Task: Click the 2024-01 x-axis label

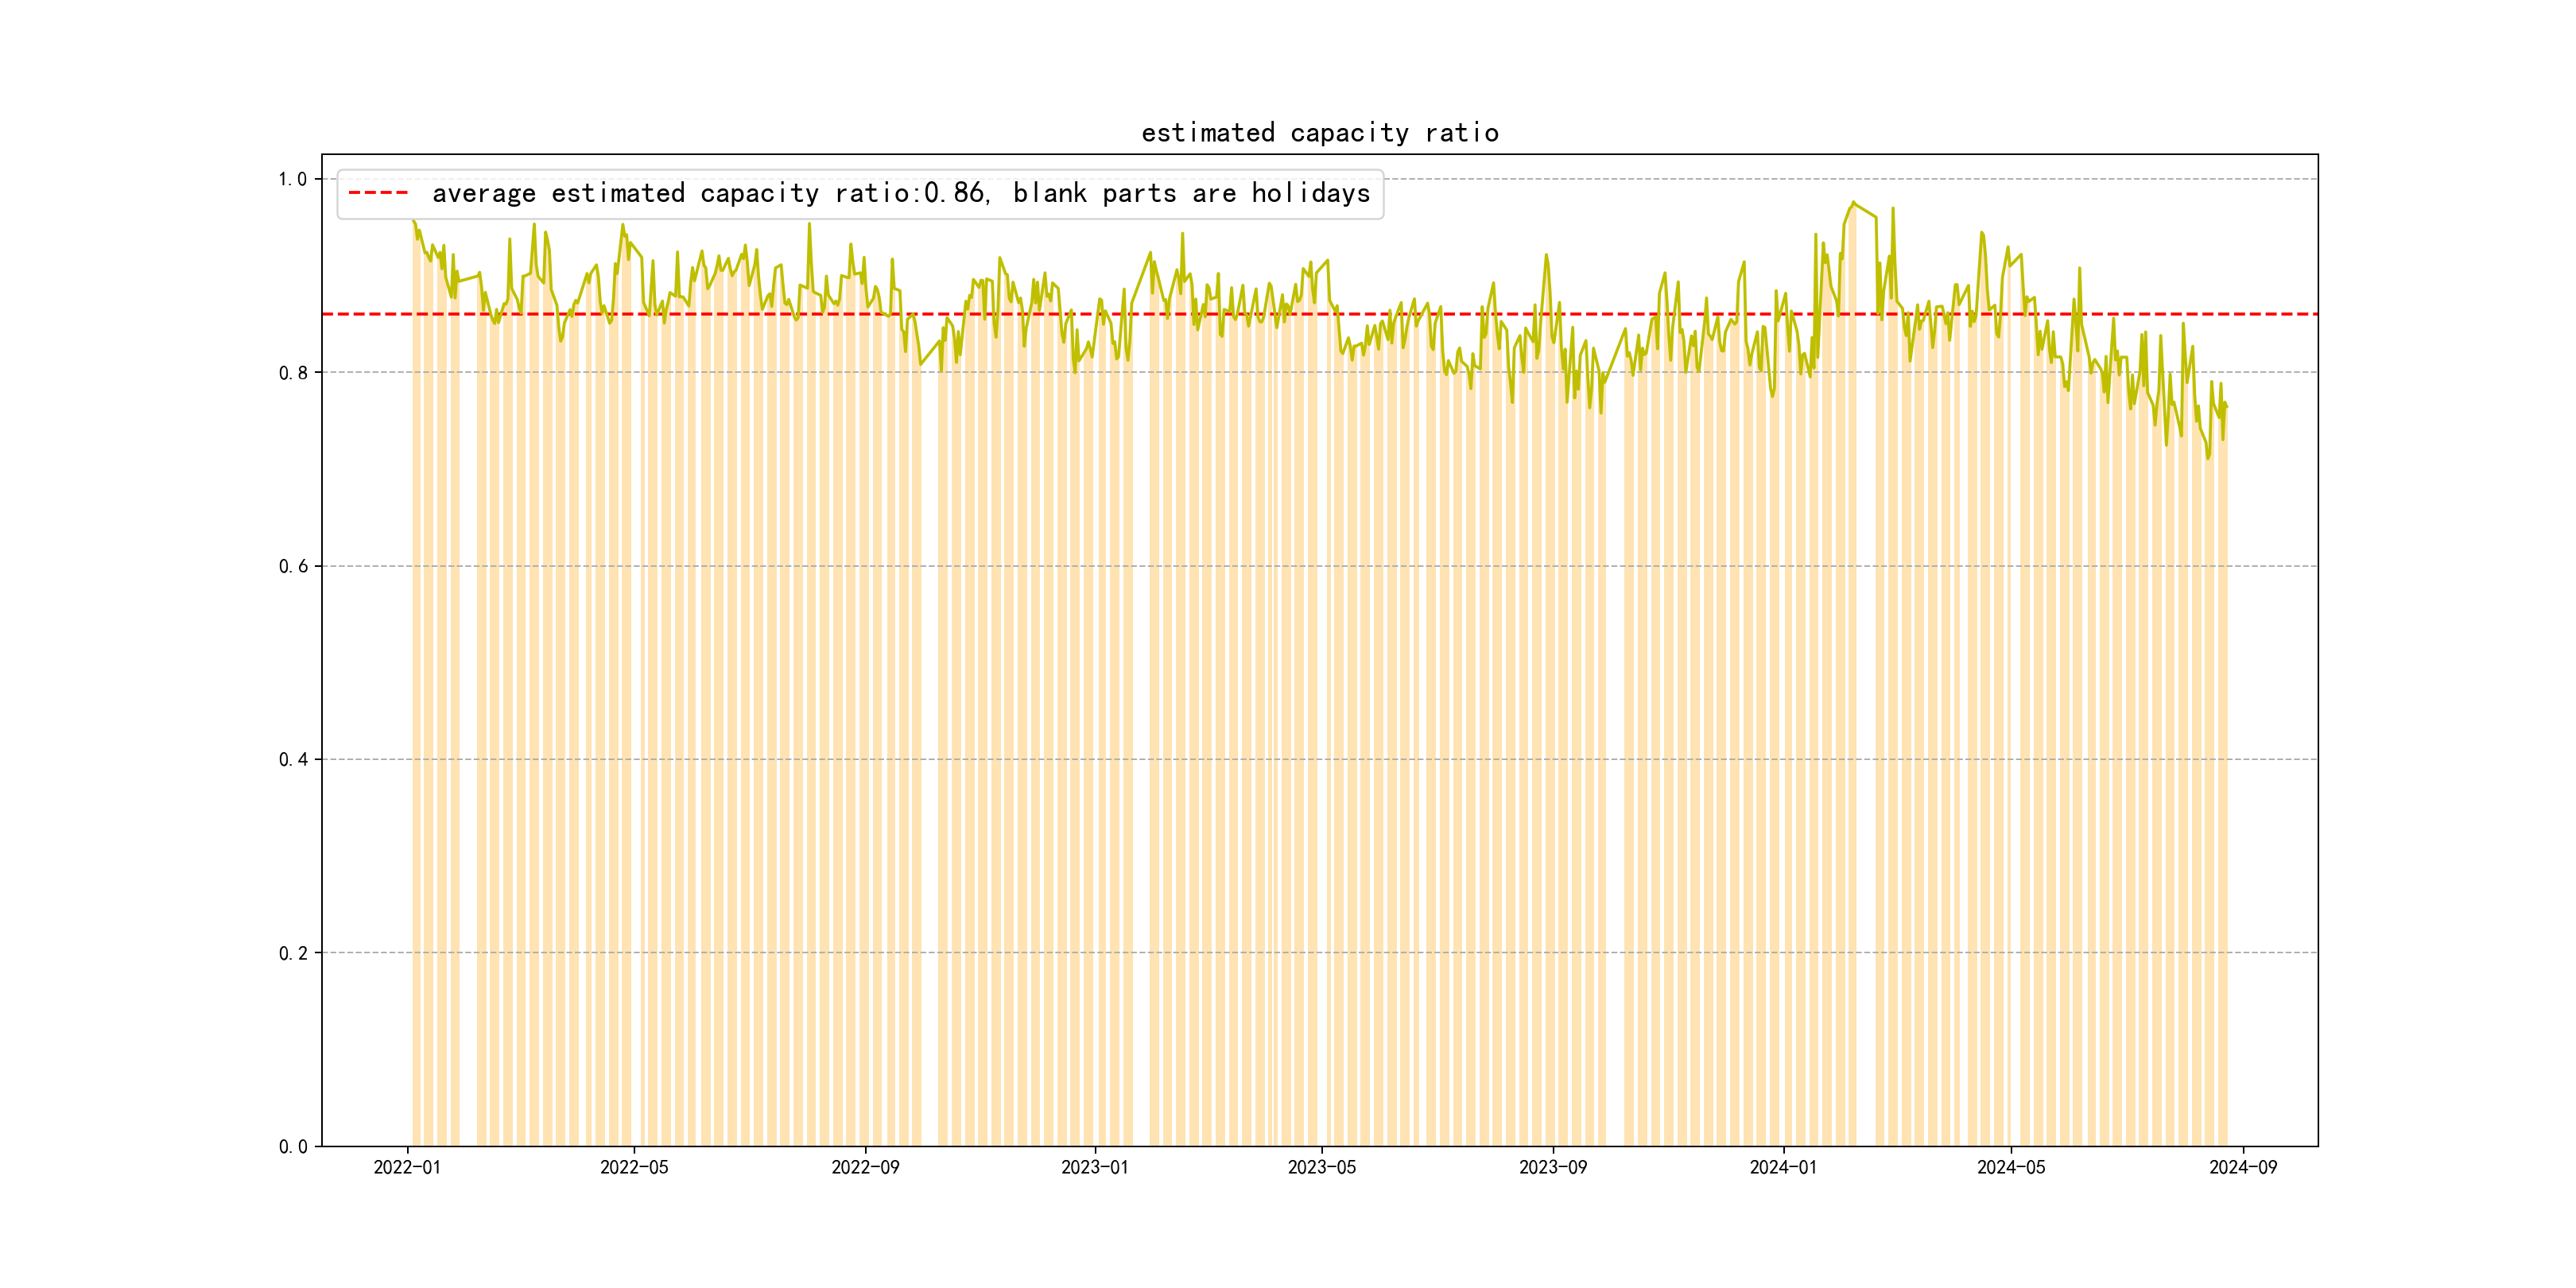Action: click(x=1783, y=1167)
